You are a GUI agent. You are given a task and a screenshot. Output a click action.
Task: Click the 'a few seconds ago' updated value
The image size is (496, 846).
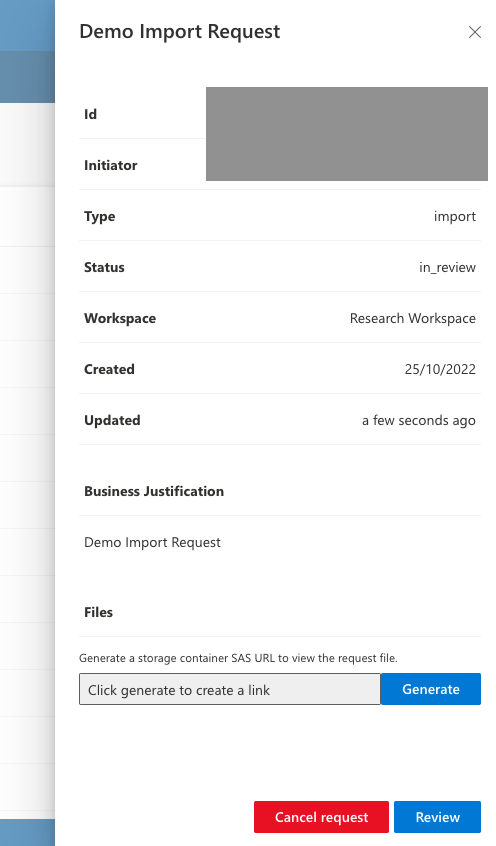pyautogui.click(x=419, y=421)
